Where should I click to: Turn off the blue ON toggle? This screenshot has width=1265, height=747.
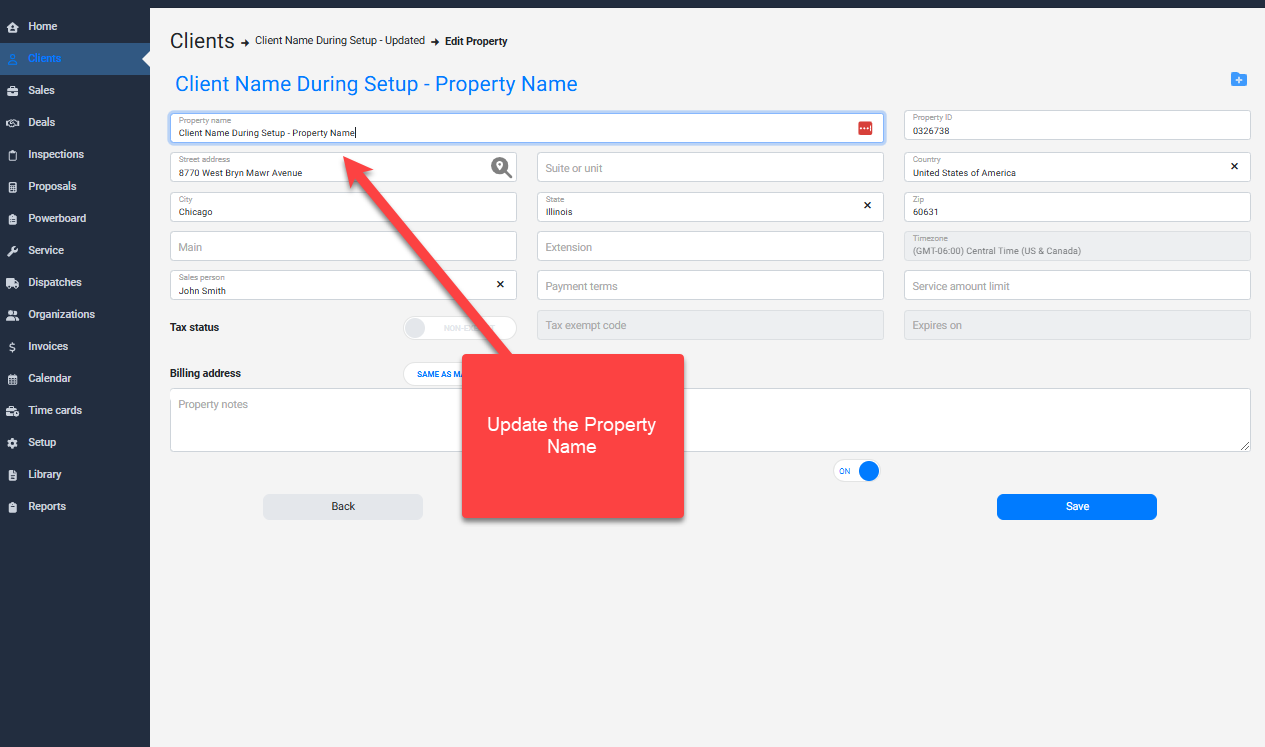pyautogui.click(x=857, y=471)
